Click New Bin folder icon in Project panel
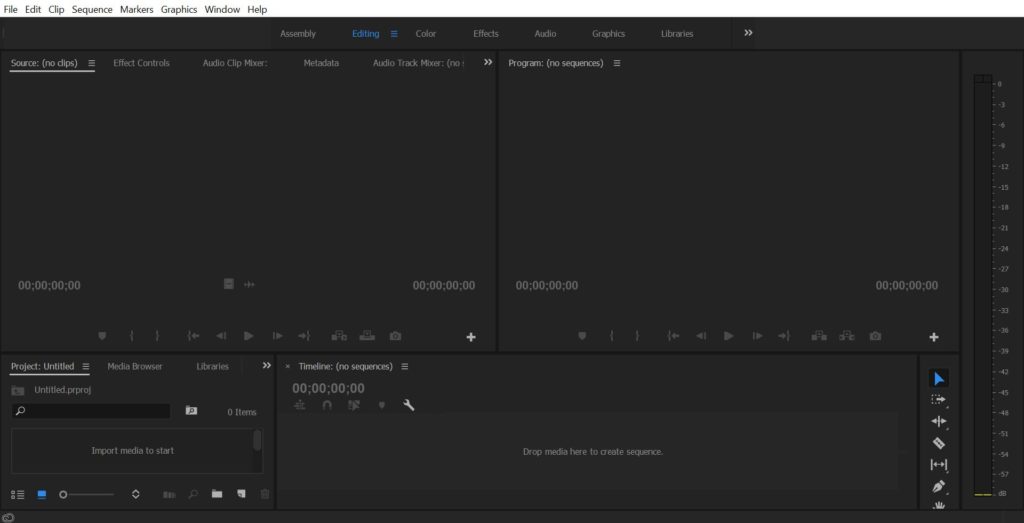Image resolution: width=1024 pixels, height=523 pixels. pos(217,494)
